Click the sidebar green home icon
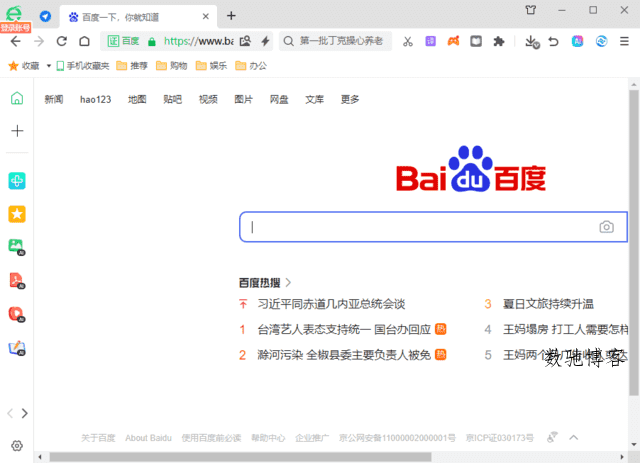This screenshot has width=640, height=463. [x=17, y=98]
